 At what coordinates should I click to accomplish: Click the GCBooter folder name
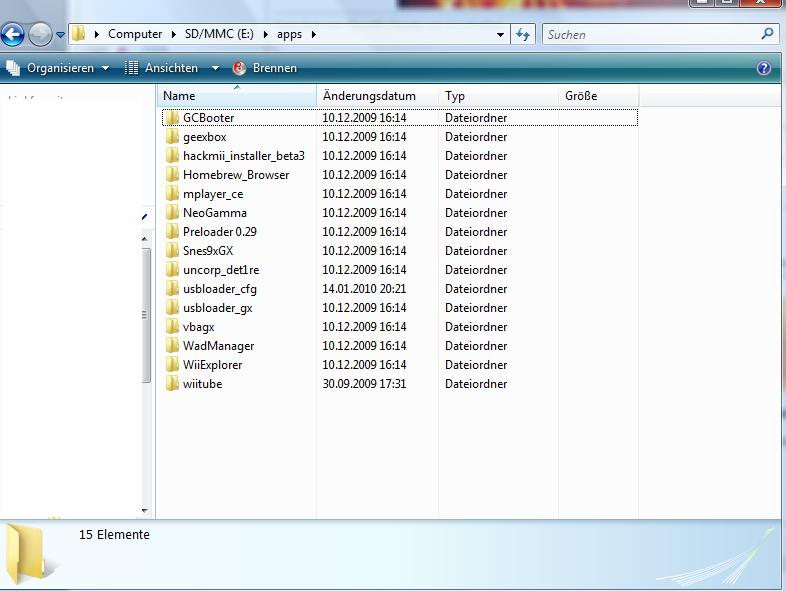(x=209, y=118)
